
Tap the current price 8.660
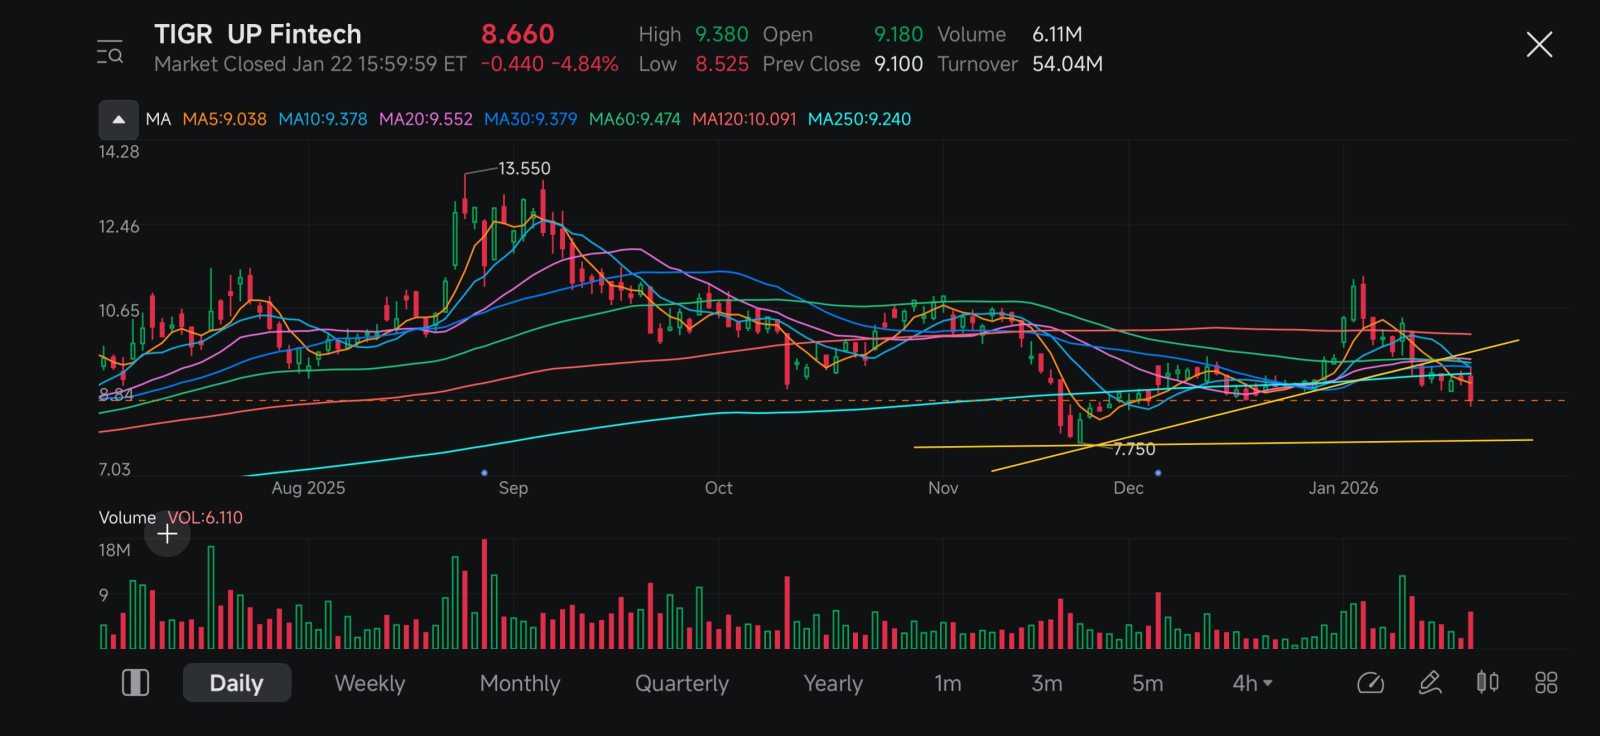[x=518, y=34]
